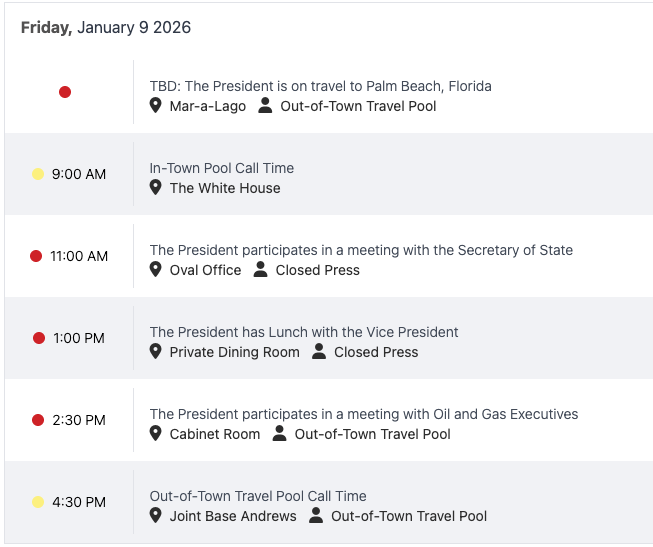Open the Secretary of State meeting event

point(361,250)
